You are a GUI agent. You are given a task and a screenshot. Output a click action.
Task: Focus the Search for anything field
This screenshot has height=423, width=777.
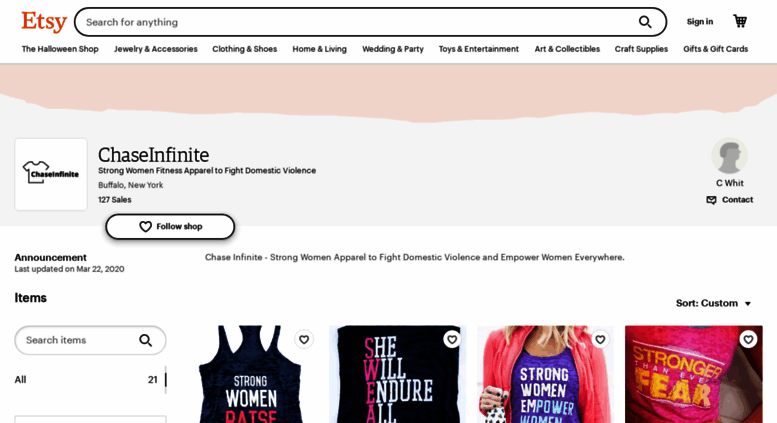[x=370, y=22]
